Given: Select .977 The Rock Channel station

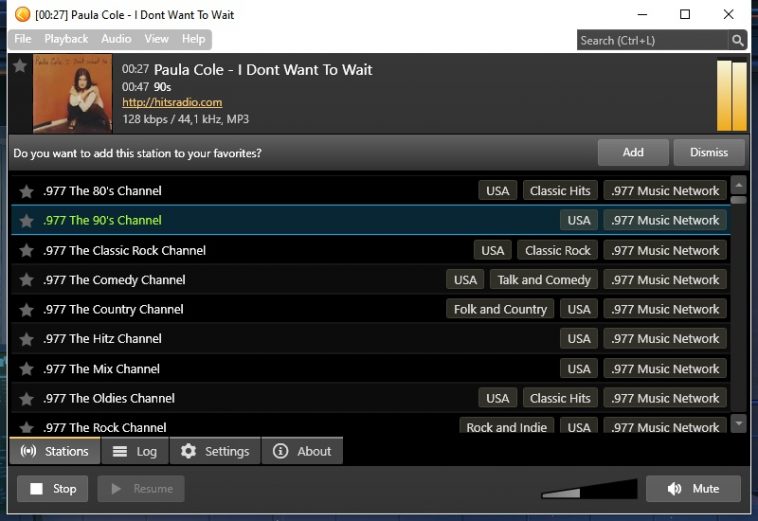Looking at the screenshot, I should [371, 423].
